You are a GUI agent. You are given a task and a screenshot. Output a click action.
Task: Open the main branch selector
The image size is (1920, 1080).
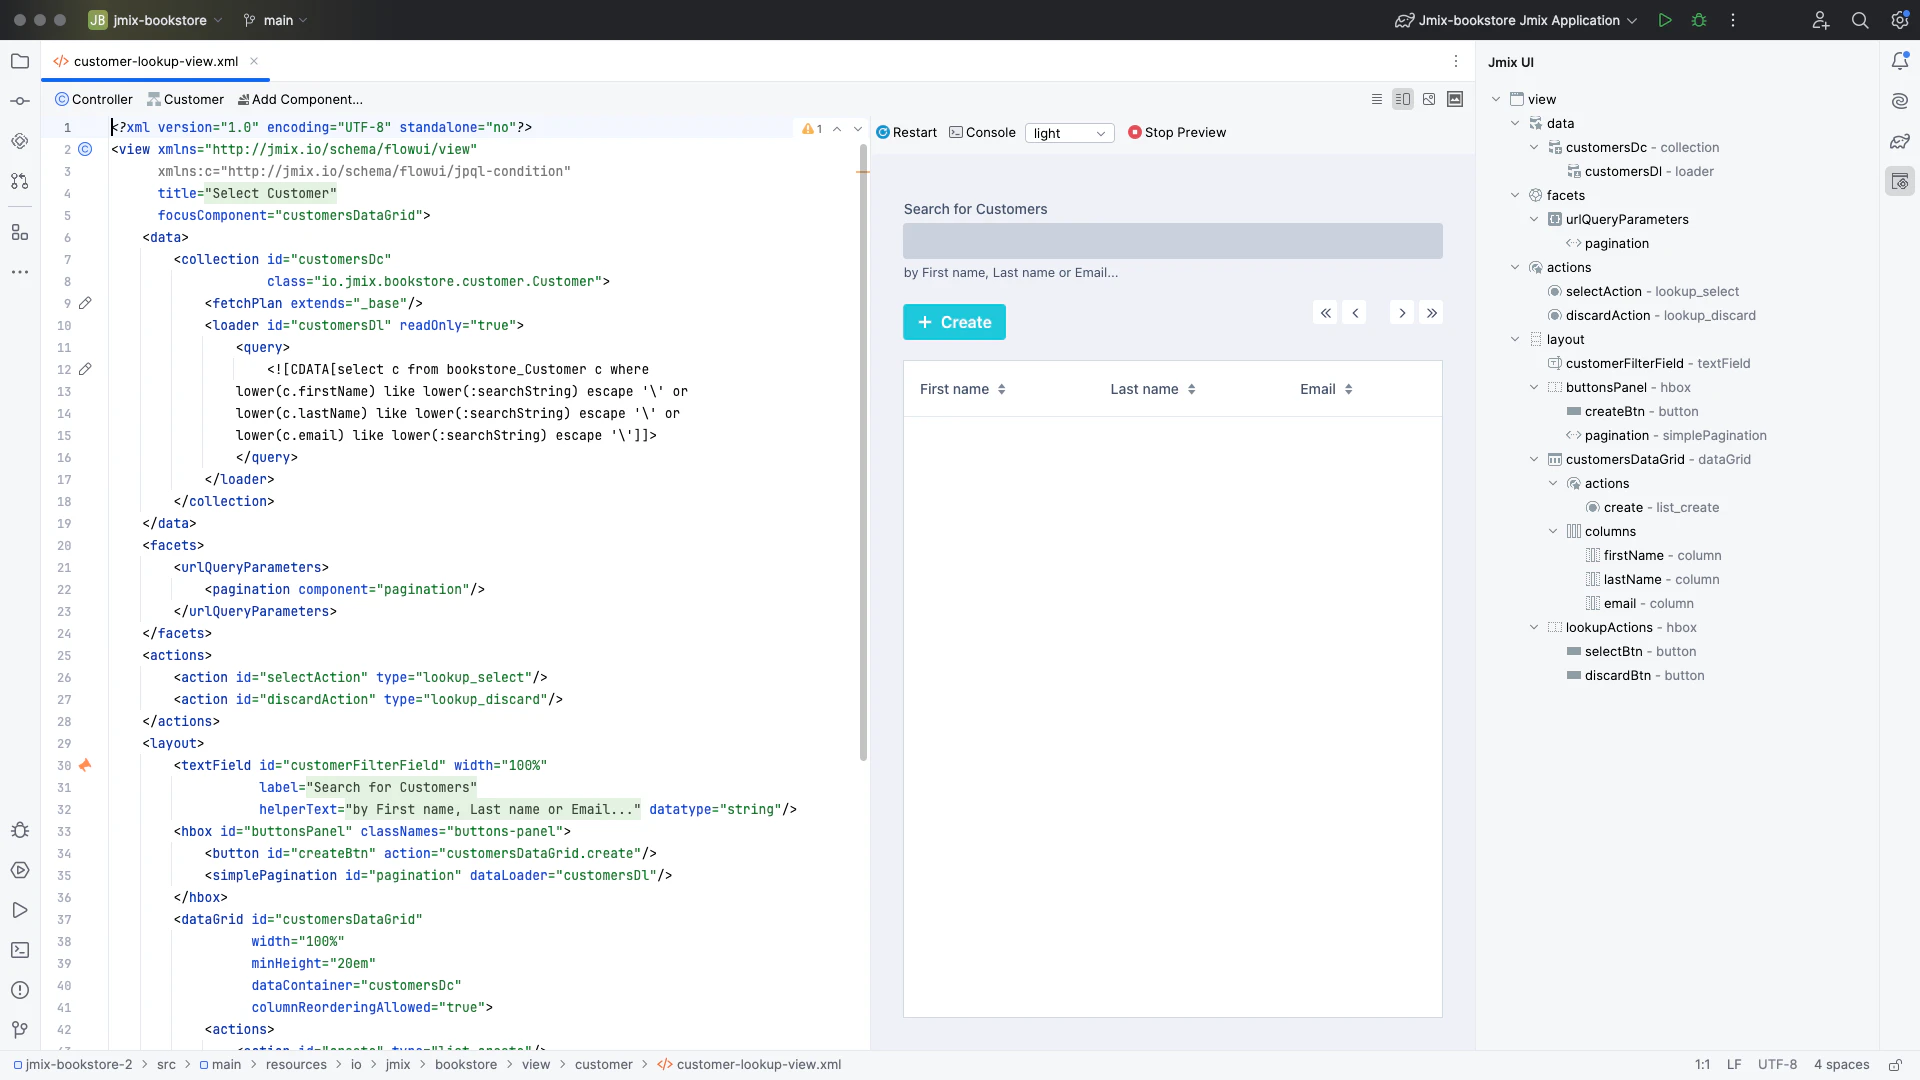pos(275,20)
